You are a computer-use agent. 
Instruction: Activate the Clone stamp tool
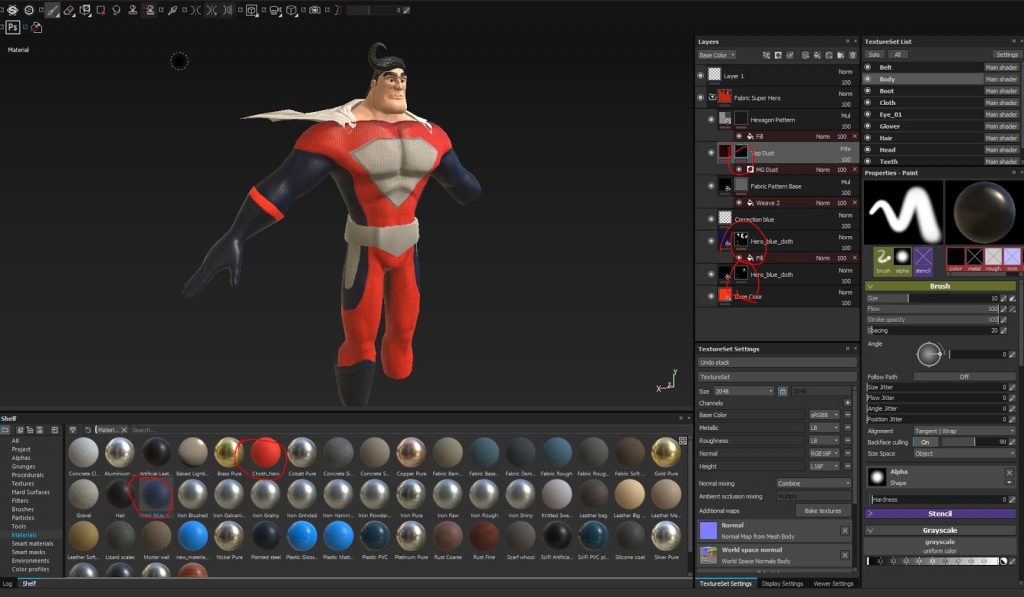pyautogui.click(x=132, y=10)
